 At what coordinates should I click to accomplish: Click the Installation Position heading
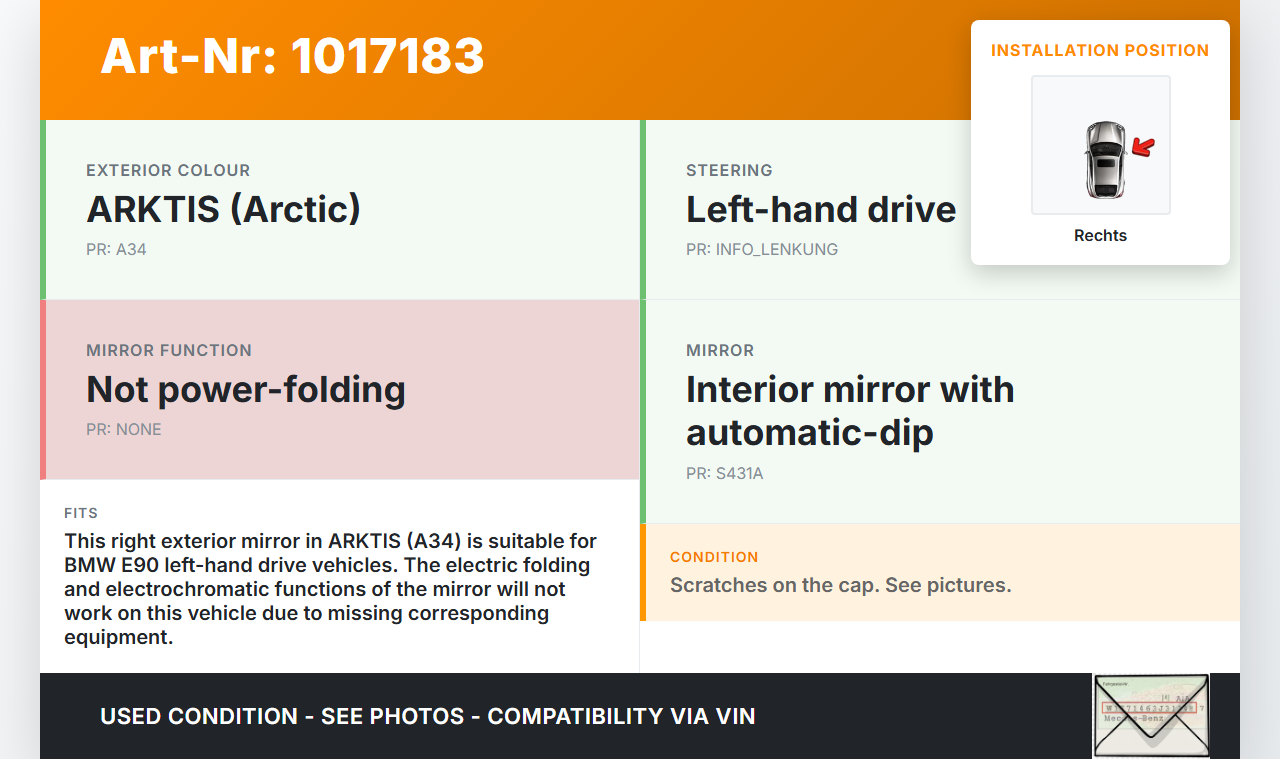point(1100,50)
